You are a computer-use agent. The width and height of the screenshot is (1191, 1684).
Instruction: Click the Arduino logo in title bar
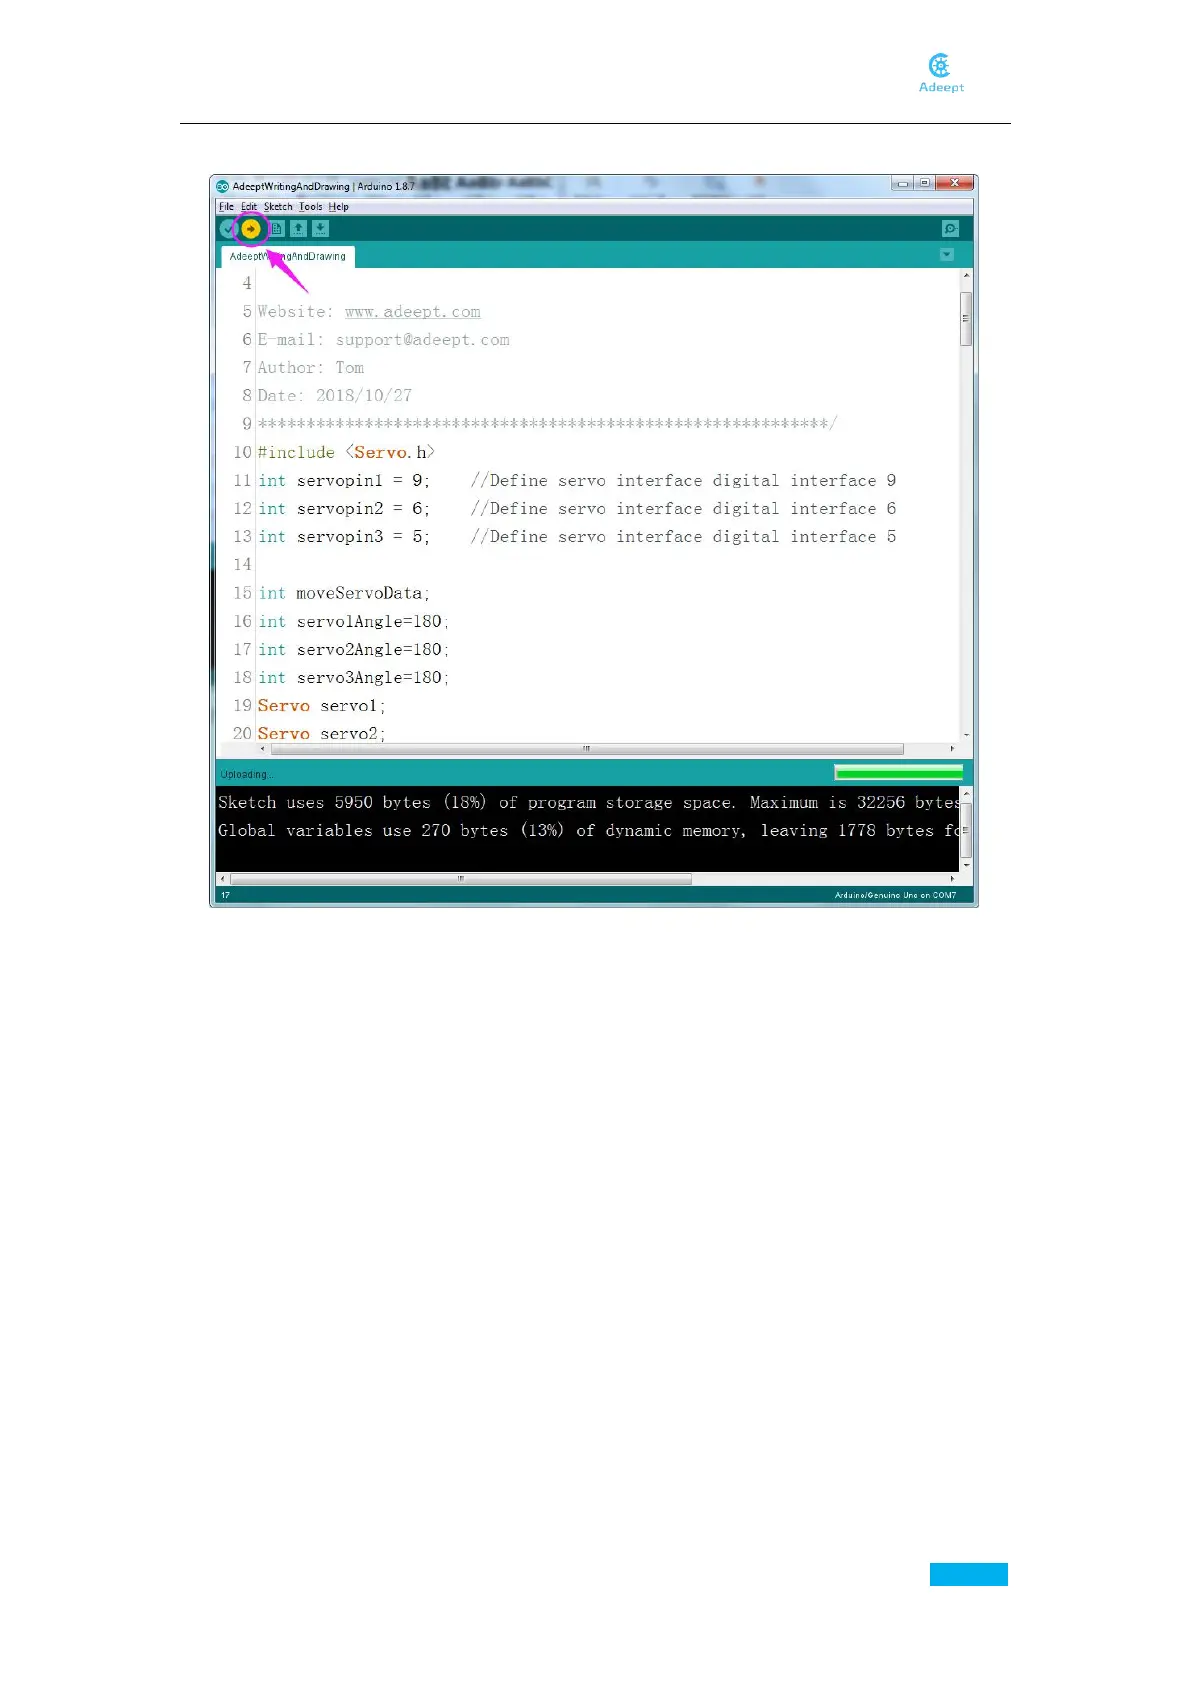(223, 186)
